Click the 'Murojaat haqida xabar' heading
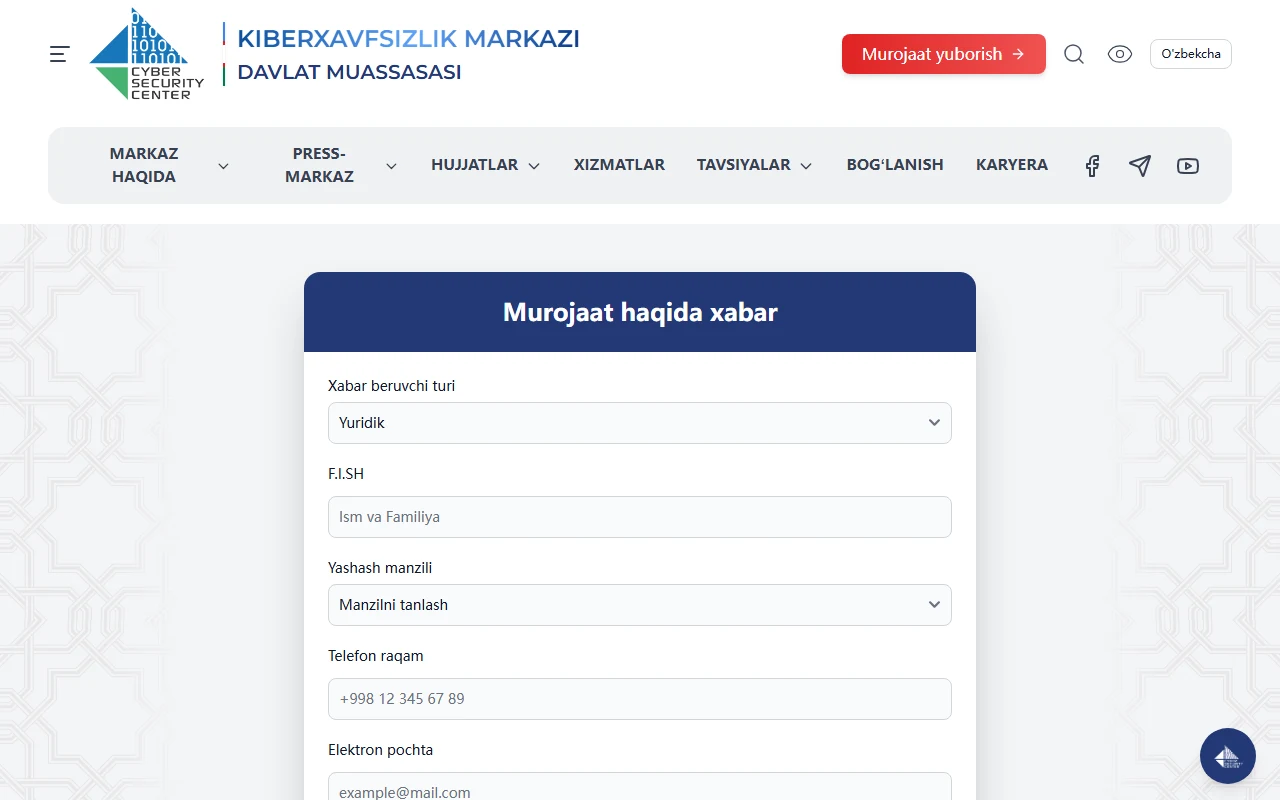 [640, 312]
